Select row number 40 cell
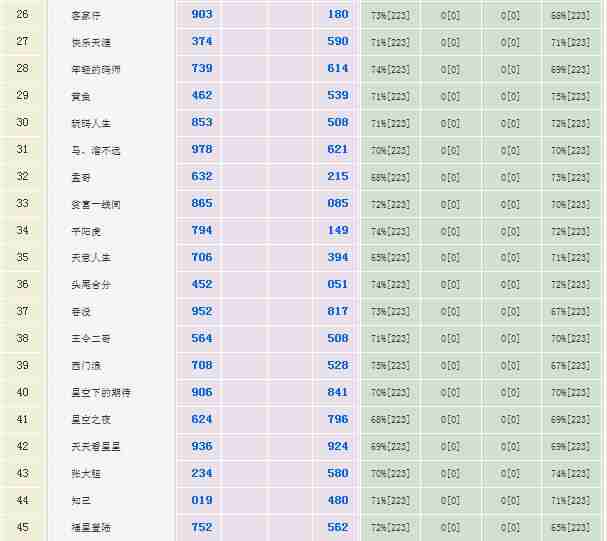The width and height of the screenshot is (607, 541). click(23, 393)
